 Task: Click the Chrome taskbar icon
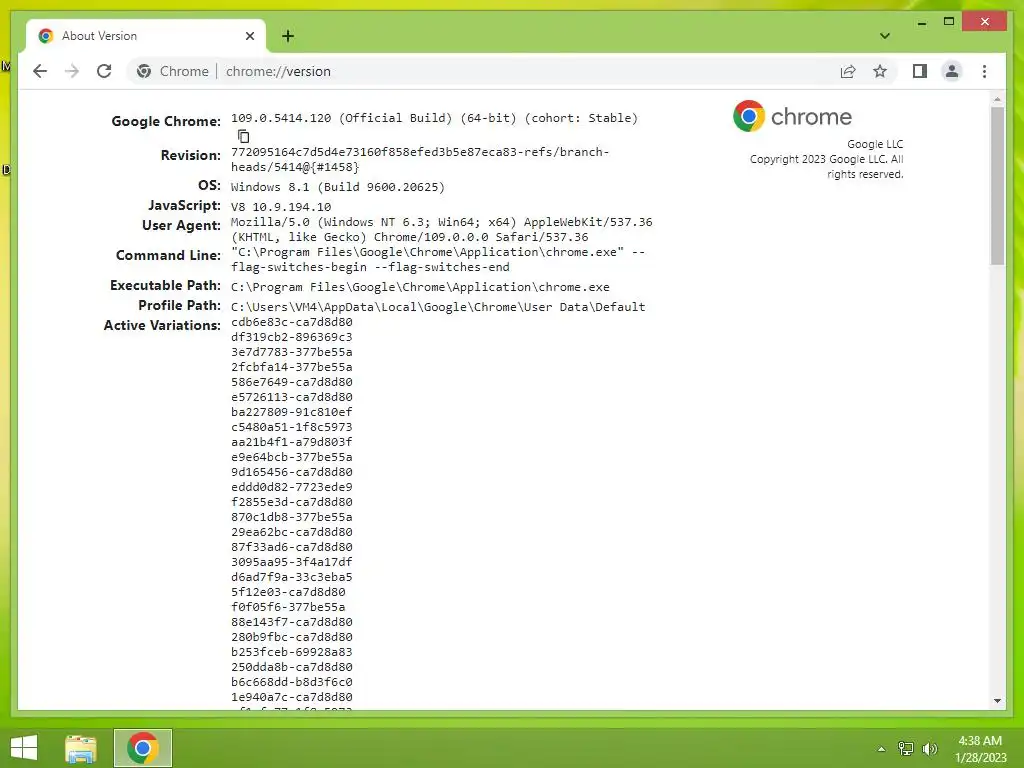pyautogui.click(x=142, y=748)
